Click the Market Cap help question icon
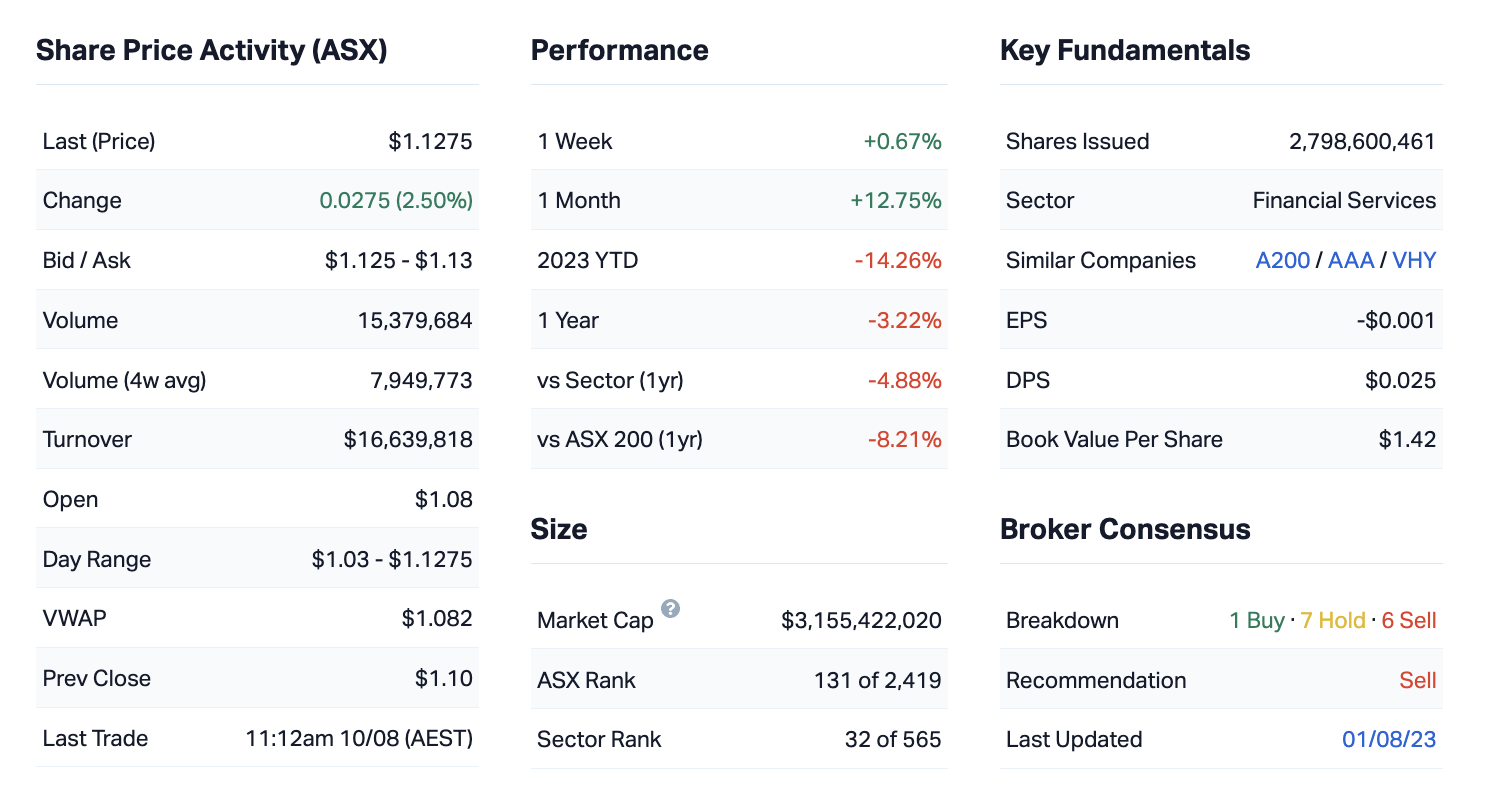This screenshot has width=1488, height=812. 670,609
